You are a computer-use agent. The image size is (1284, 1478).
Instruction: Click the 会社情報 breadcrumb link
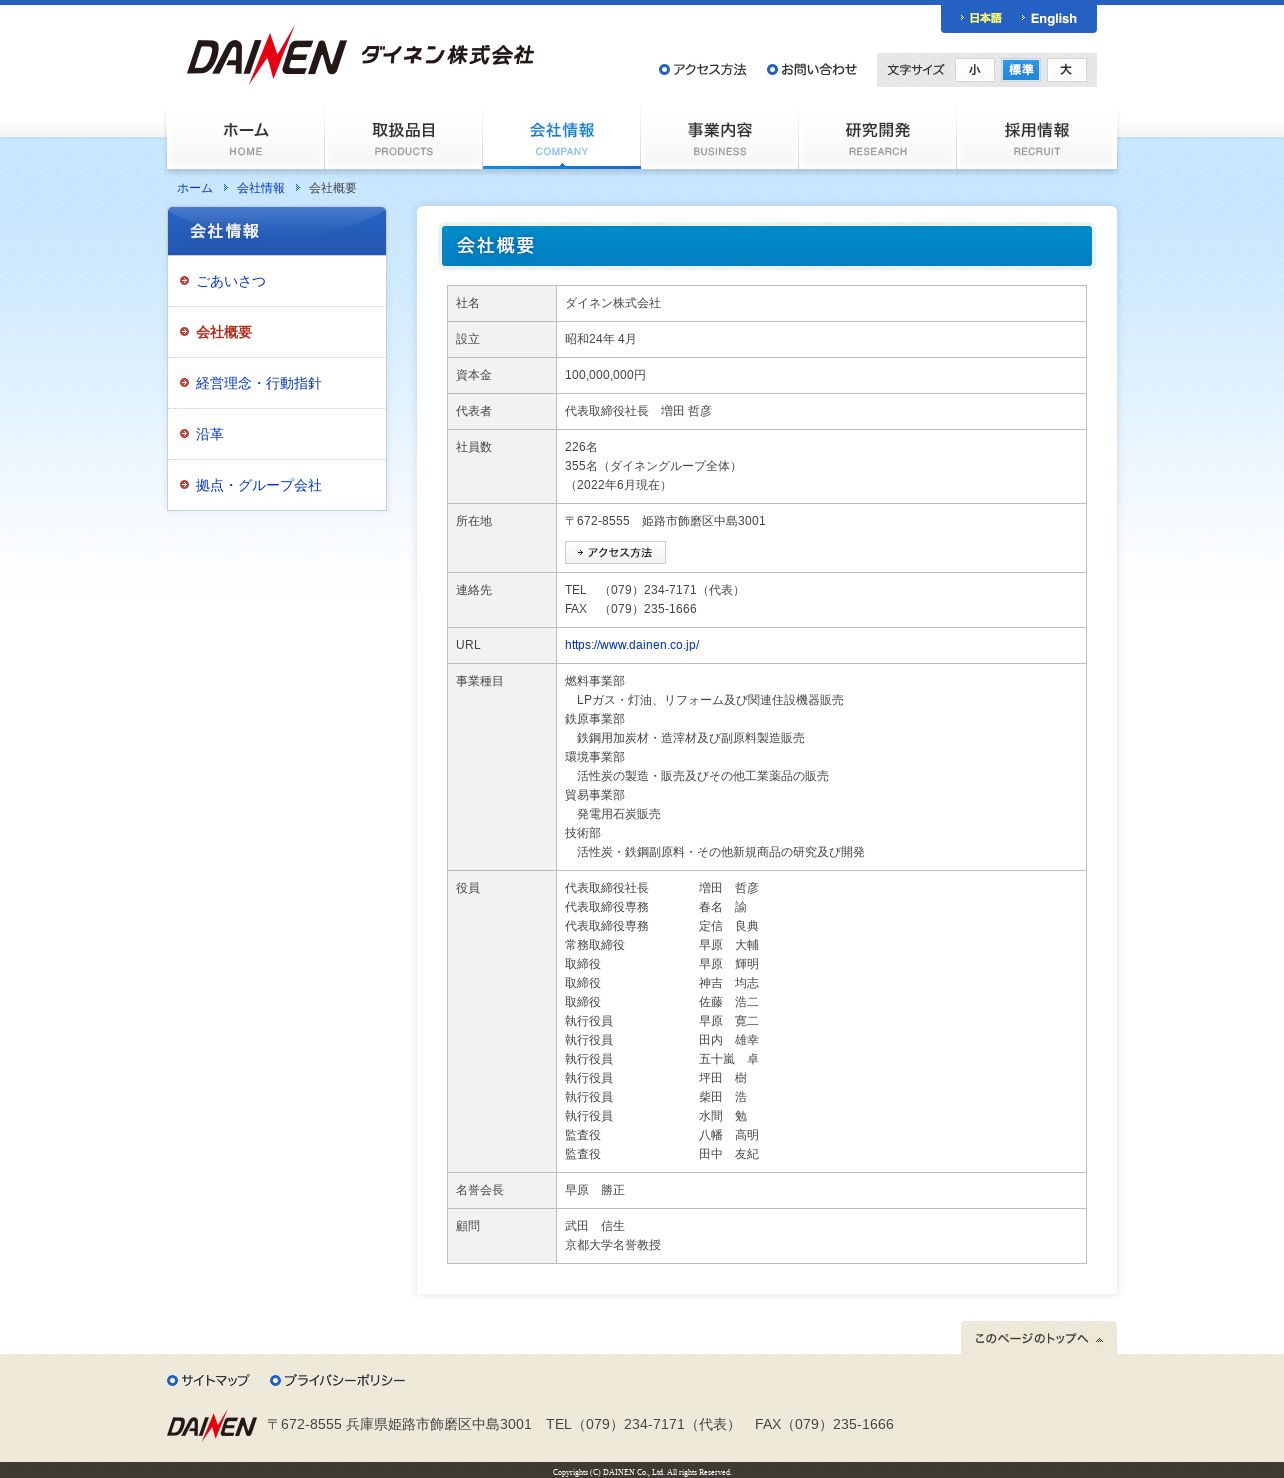tap(261, 188)
